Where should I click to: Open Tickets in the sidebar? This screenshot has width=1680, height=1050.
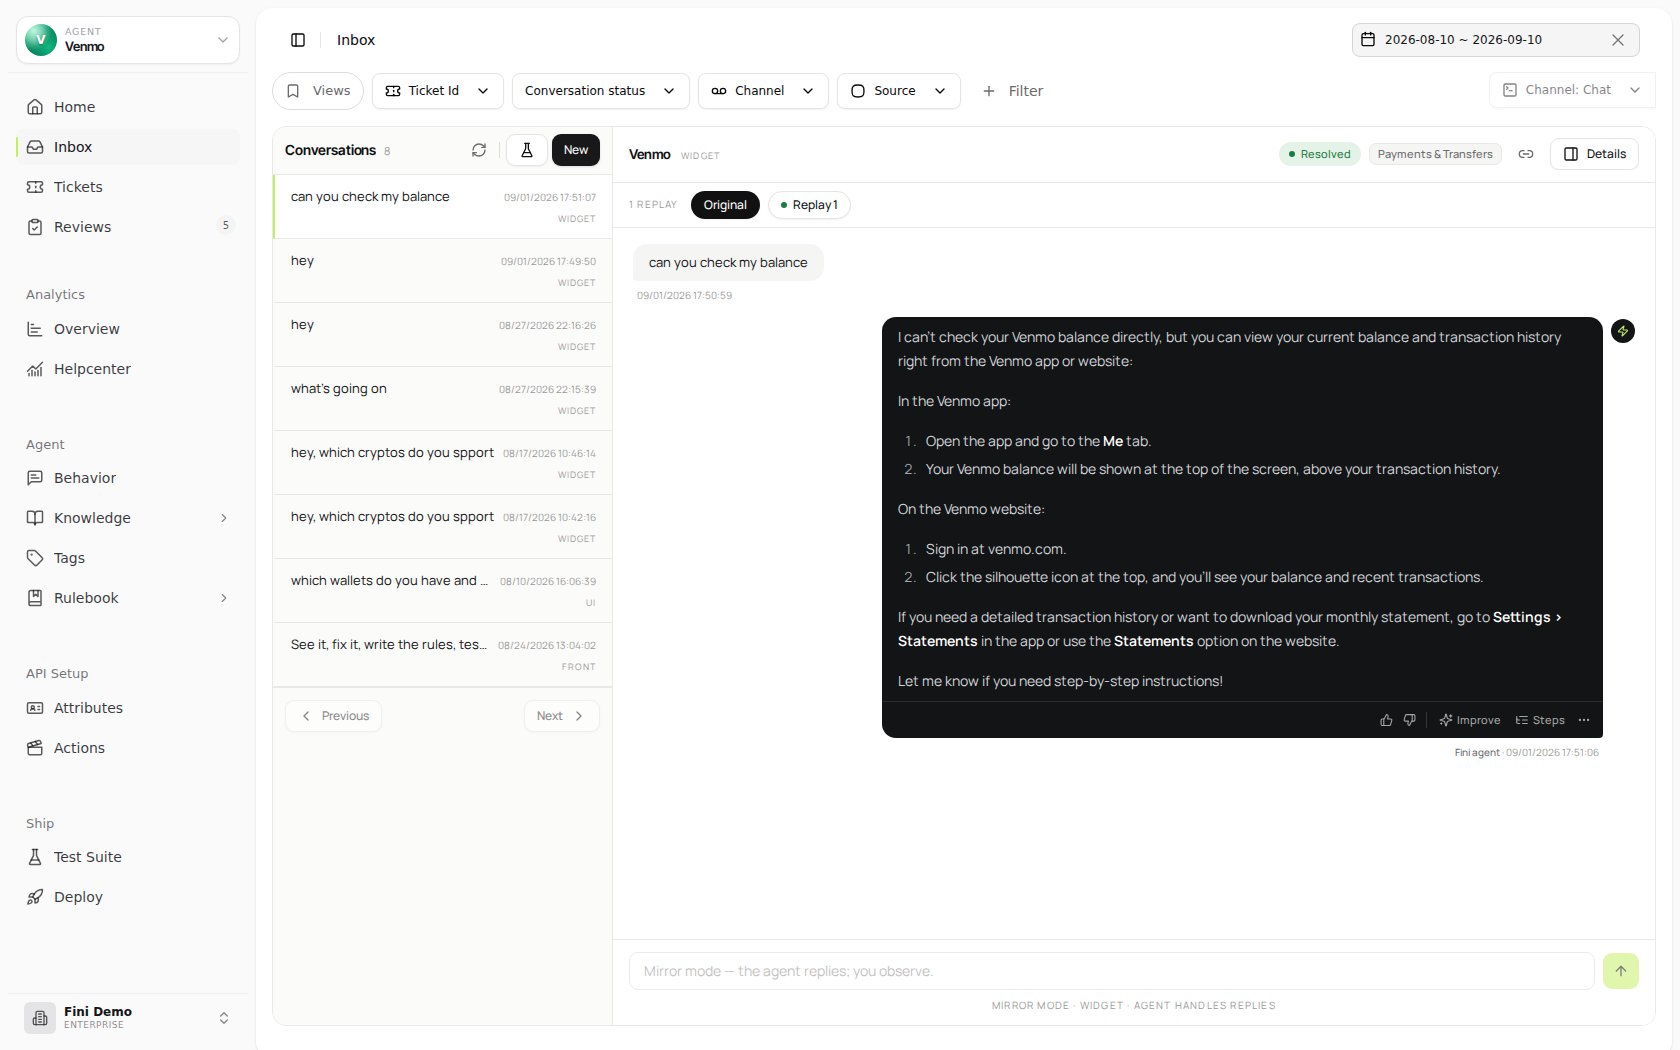(128, 187)
